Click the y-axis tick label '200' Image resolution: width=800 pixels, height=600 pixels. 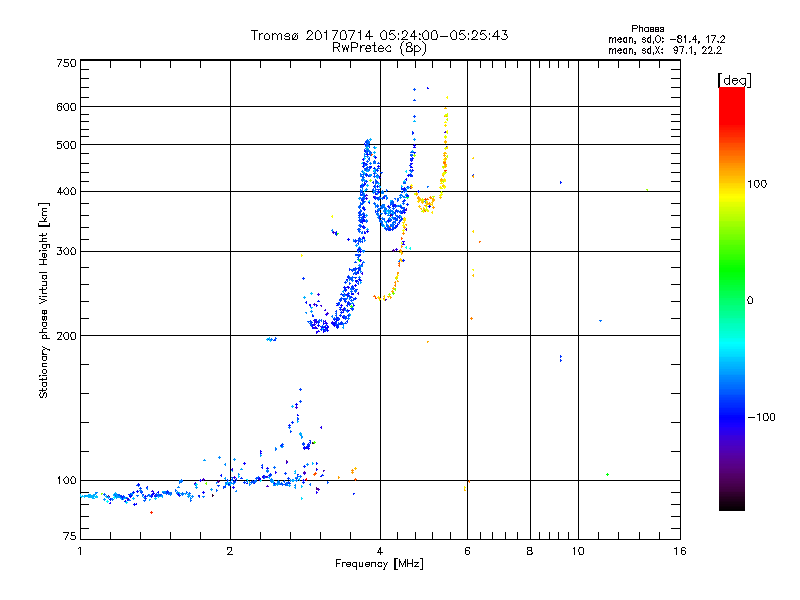click(66, 336)
